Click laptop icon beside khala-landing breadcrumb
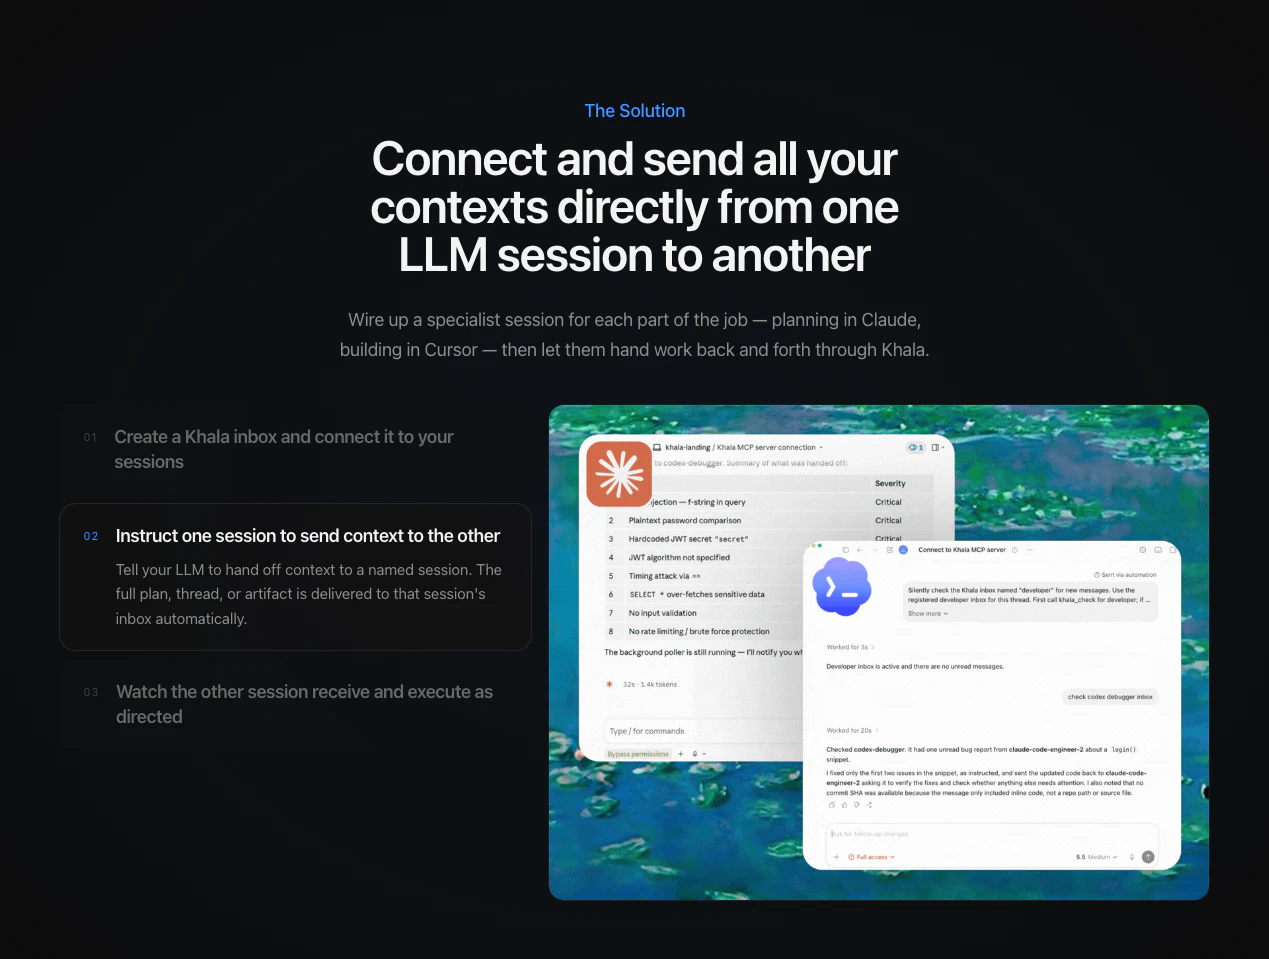 tap(657, 447)
